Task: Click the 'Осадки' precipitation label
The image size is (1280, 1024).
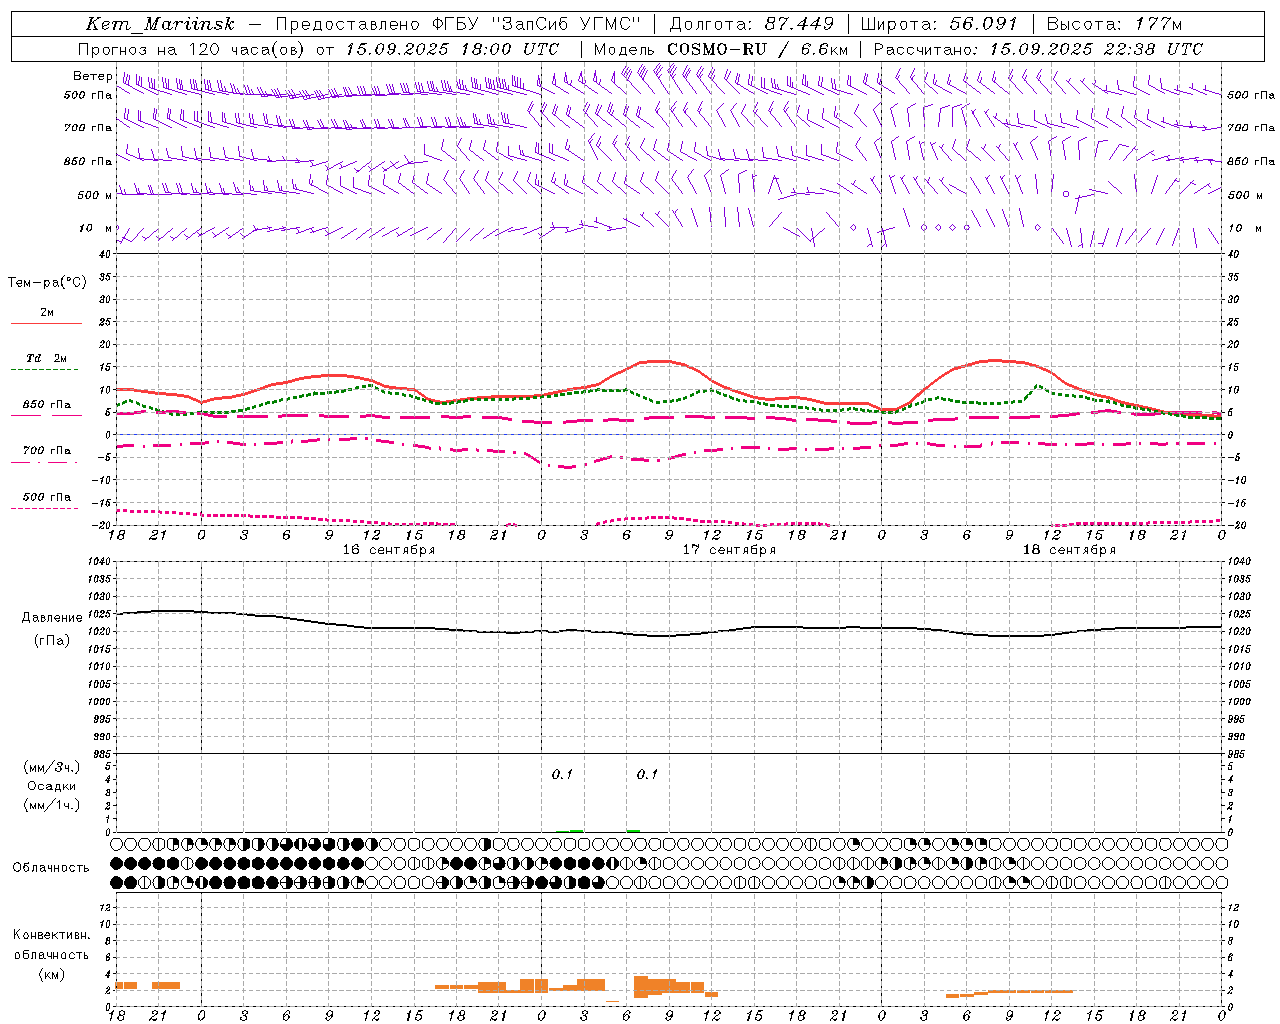Action: coord(52,786)
